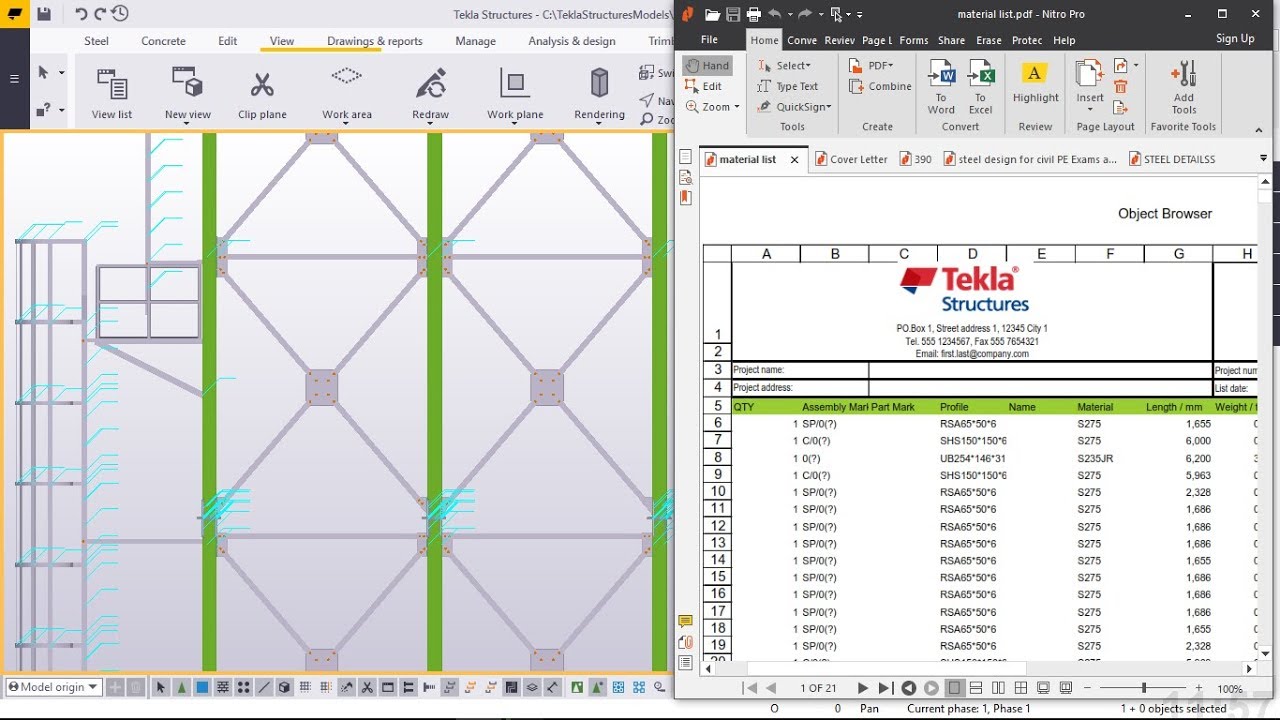Screen dimensions: 1280x720
Task: Open the File menu in Nitro Pro
Action: (709, 40)
